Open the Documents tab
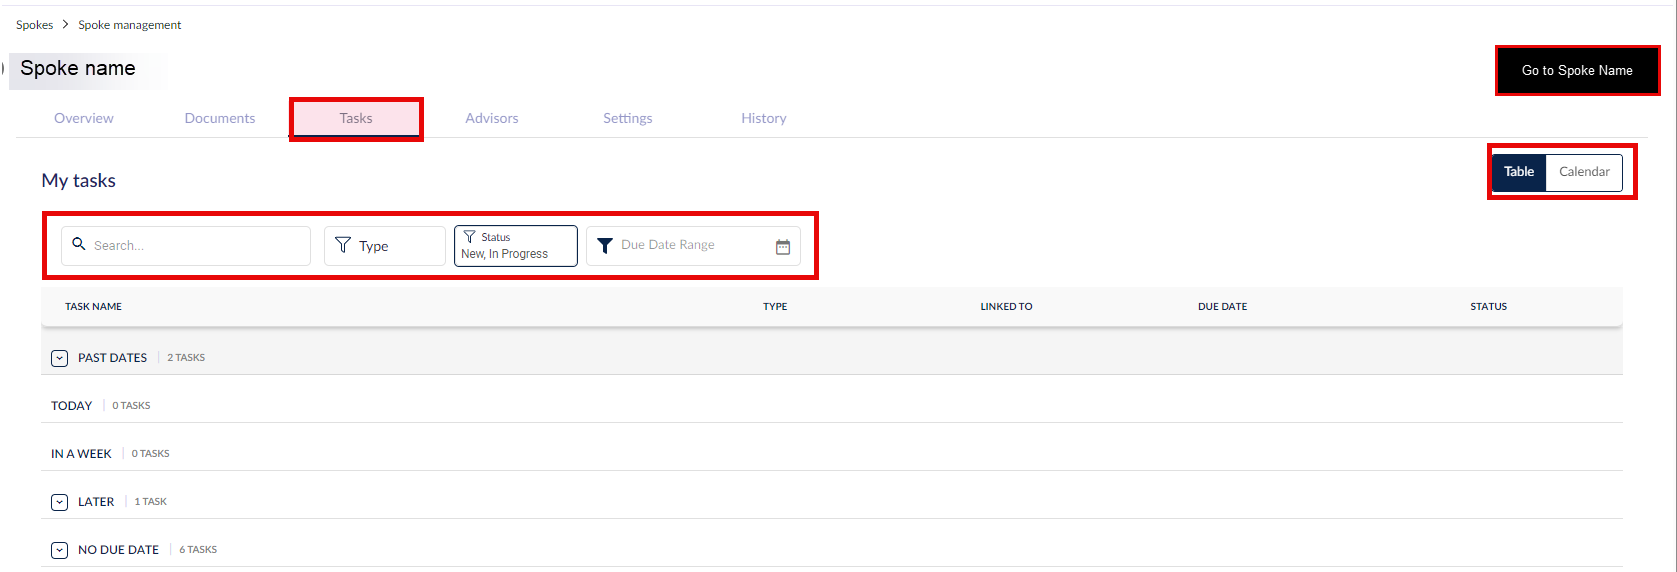This screenshot has width=1677, height=572. pos(220,118)
